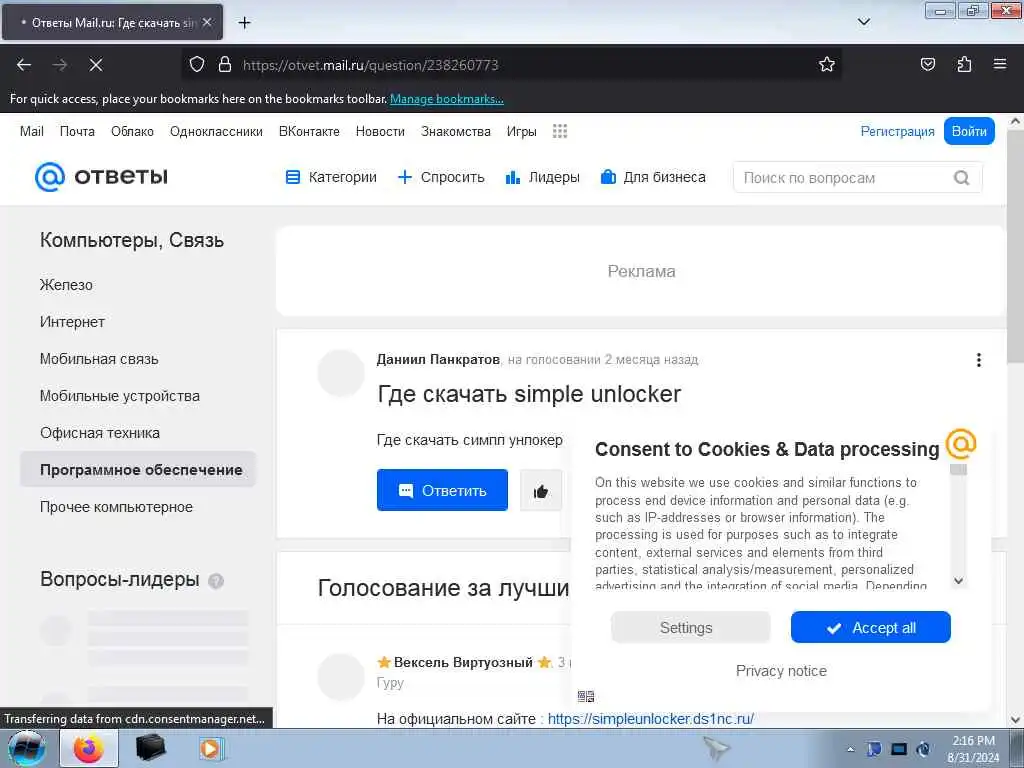
Task: Click the browser address bar URL
Action: click(370, 65)
